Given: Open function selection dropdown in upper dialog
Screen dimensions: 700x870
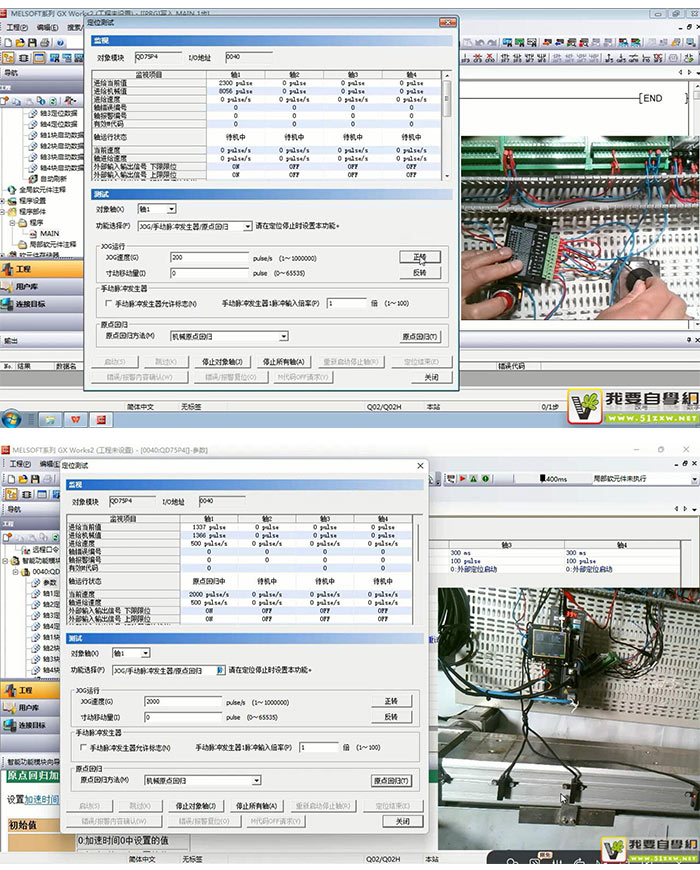Looking at the screenshot, I should (247, 226).
